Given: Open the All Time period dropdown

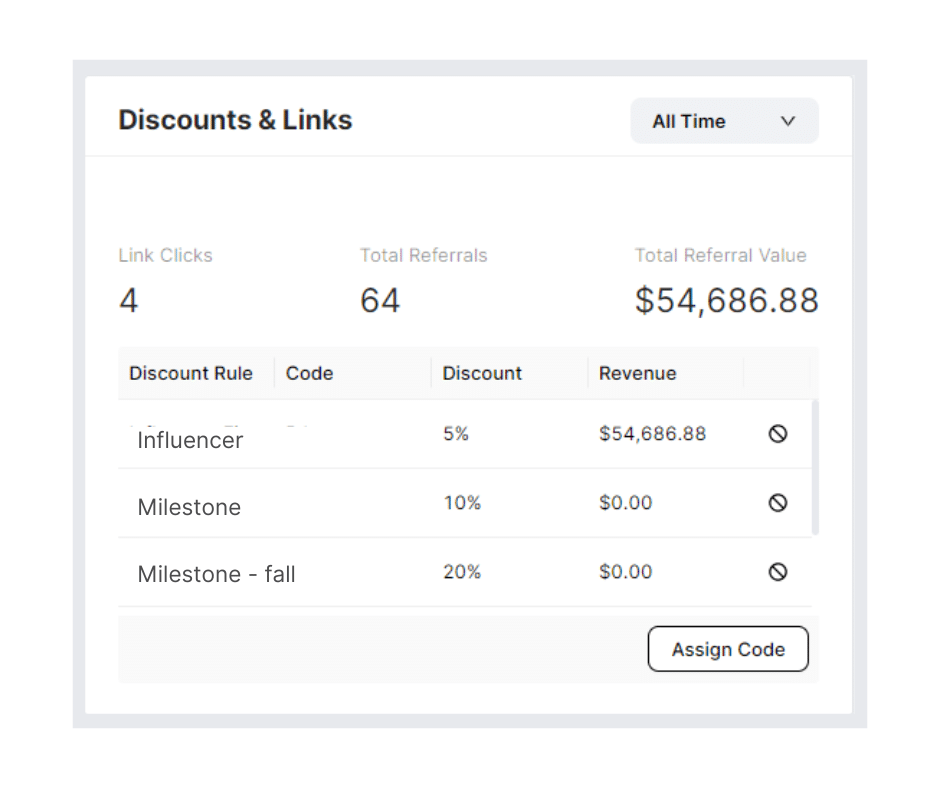Looking at the screenshot, I should tap(724, 121).
